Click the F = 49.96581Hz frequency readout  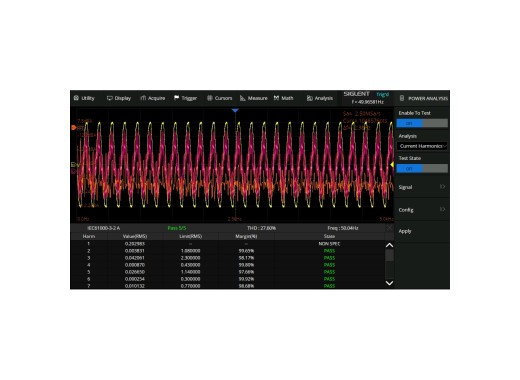click(367, 102)
